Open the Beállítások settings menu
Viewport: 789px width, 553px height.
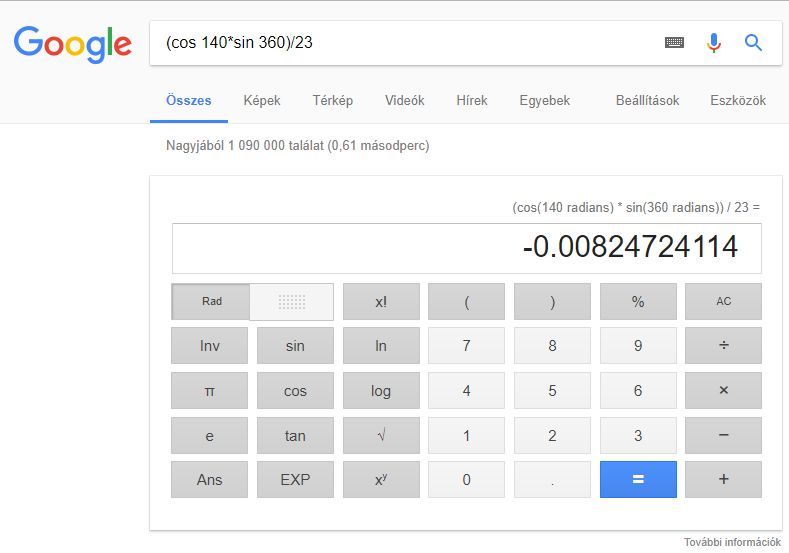point(647,100)
